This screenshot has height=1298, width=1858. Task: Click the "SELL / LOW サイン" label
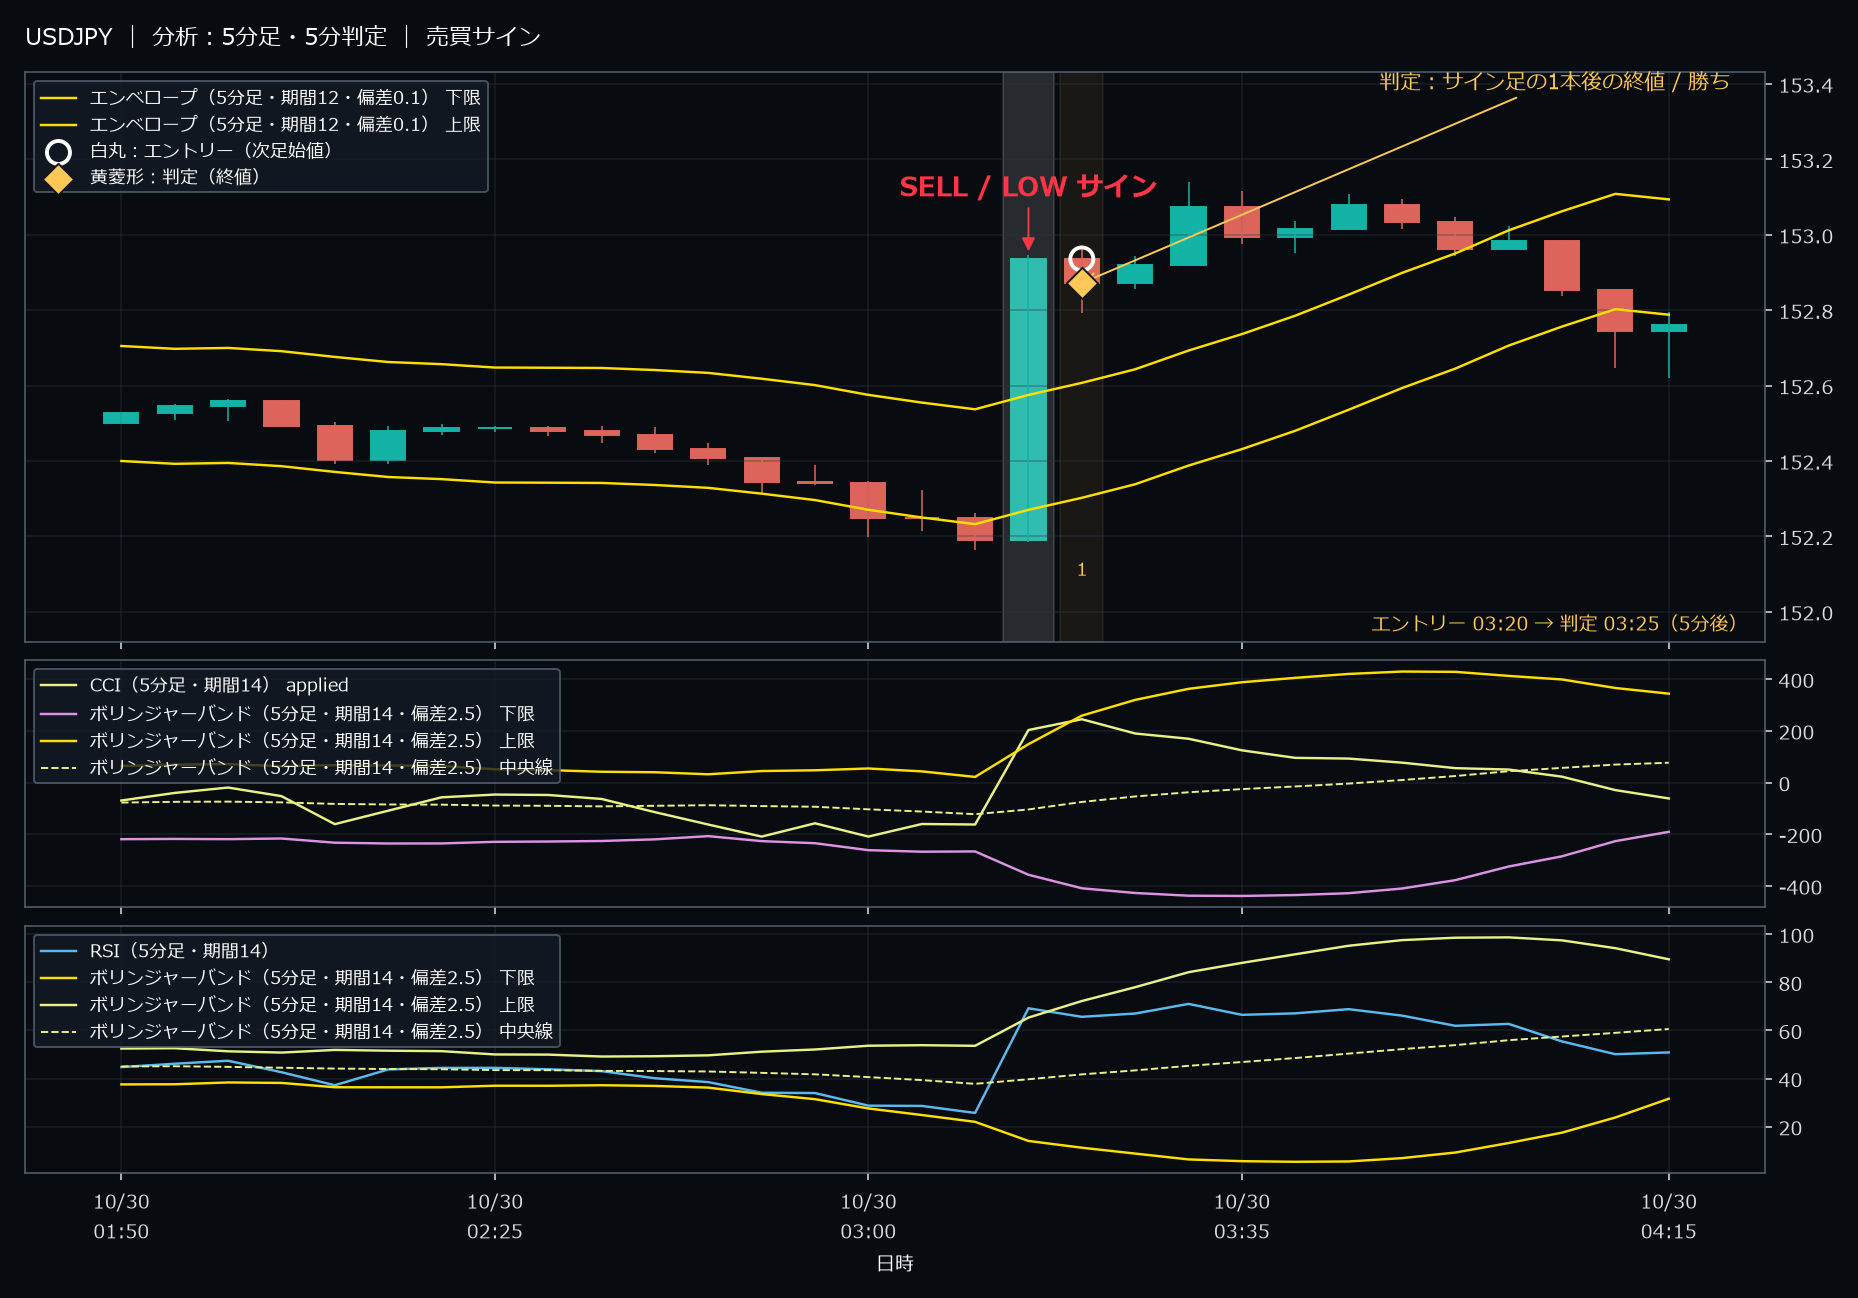tap(1028, 187)
